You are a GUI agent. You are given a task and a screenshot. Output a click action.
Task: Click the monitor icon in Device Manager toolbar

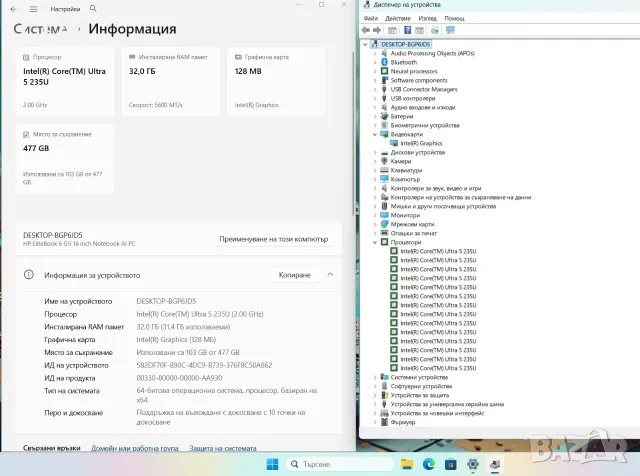click(x=450, y=30)
